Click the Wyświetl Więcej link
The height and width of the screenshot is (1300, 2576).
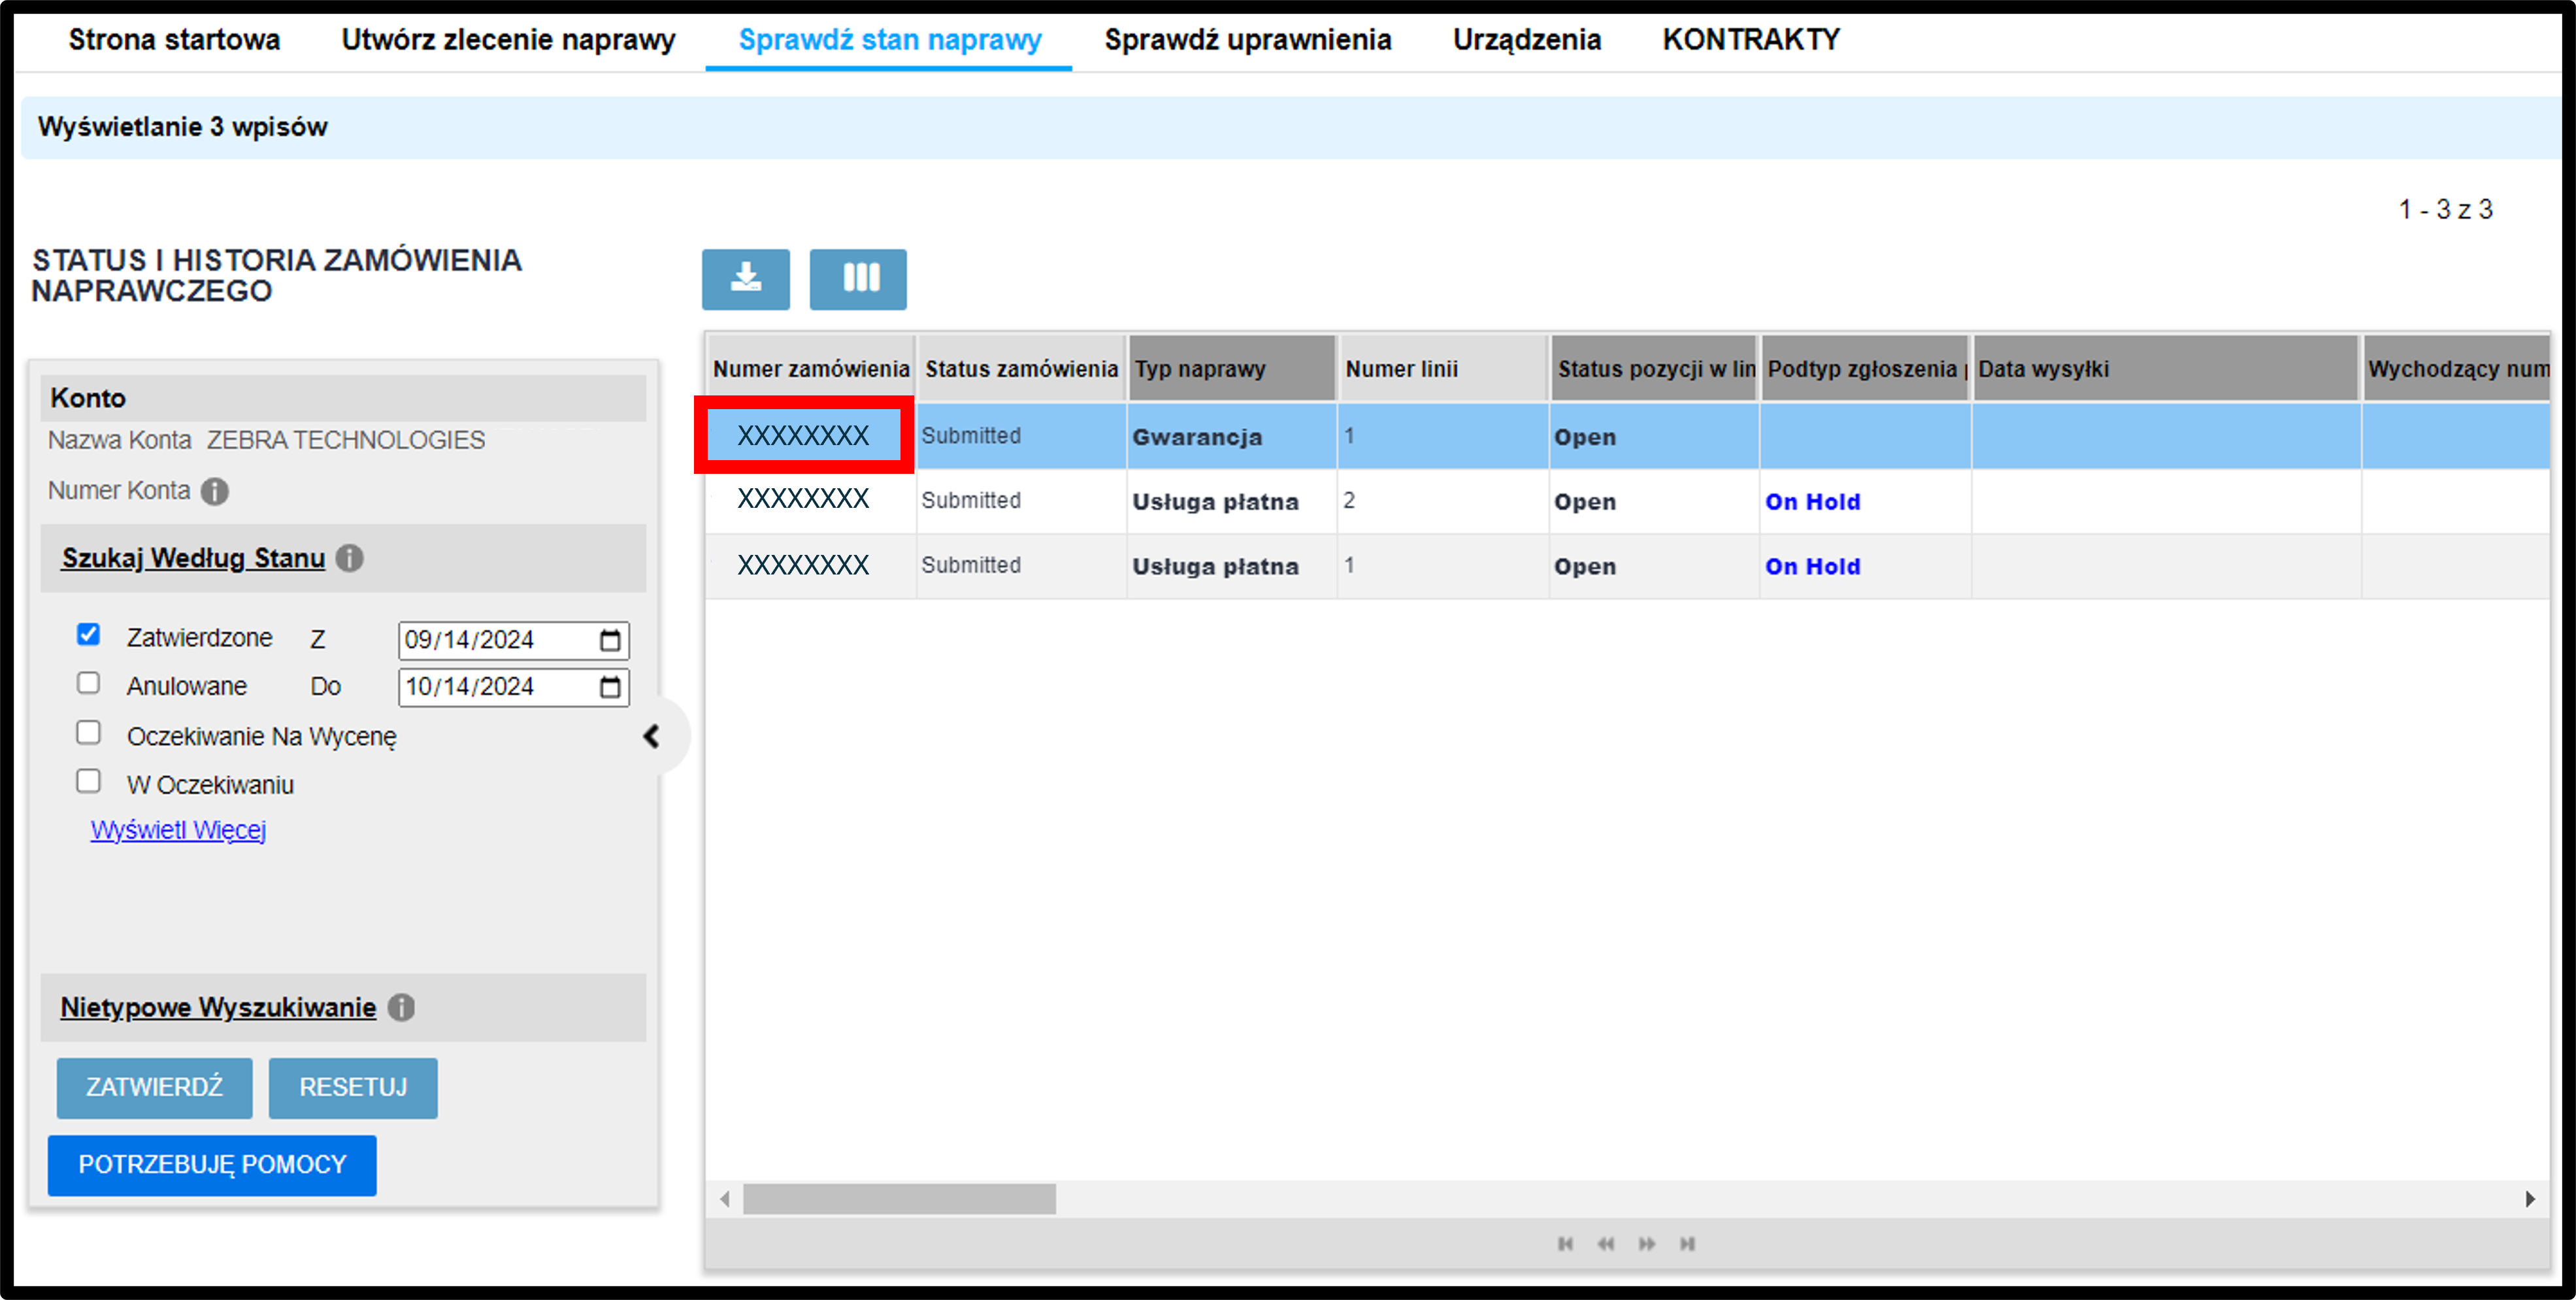coord(178,830)
